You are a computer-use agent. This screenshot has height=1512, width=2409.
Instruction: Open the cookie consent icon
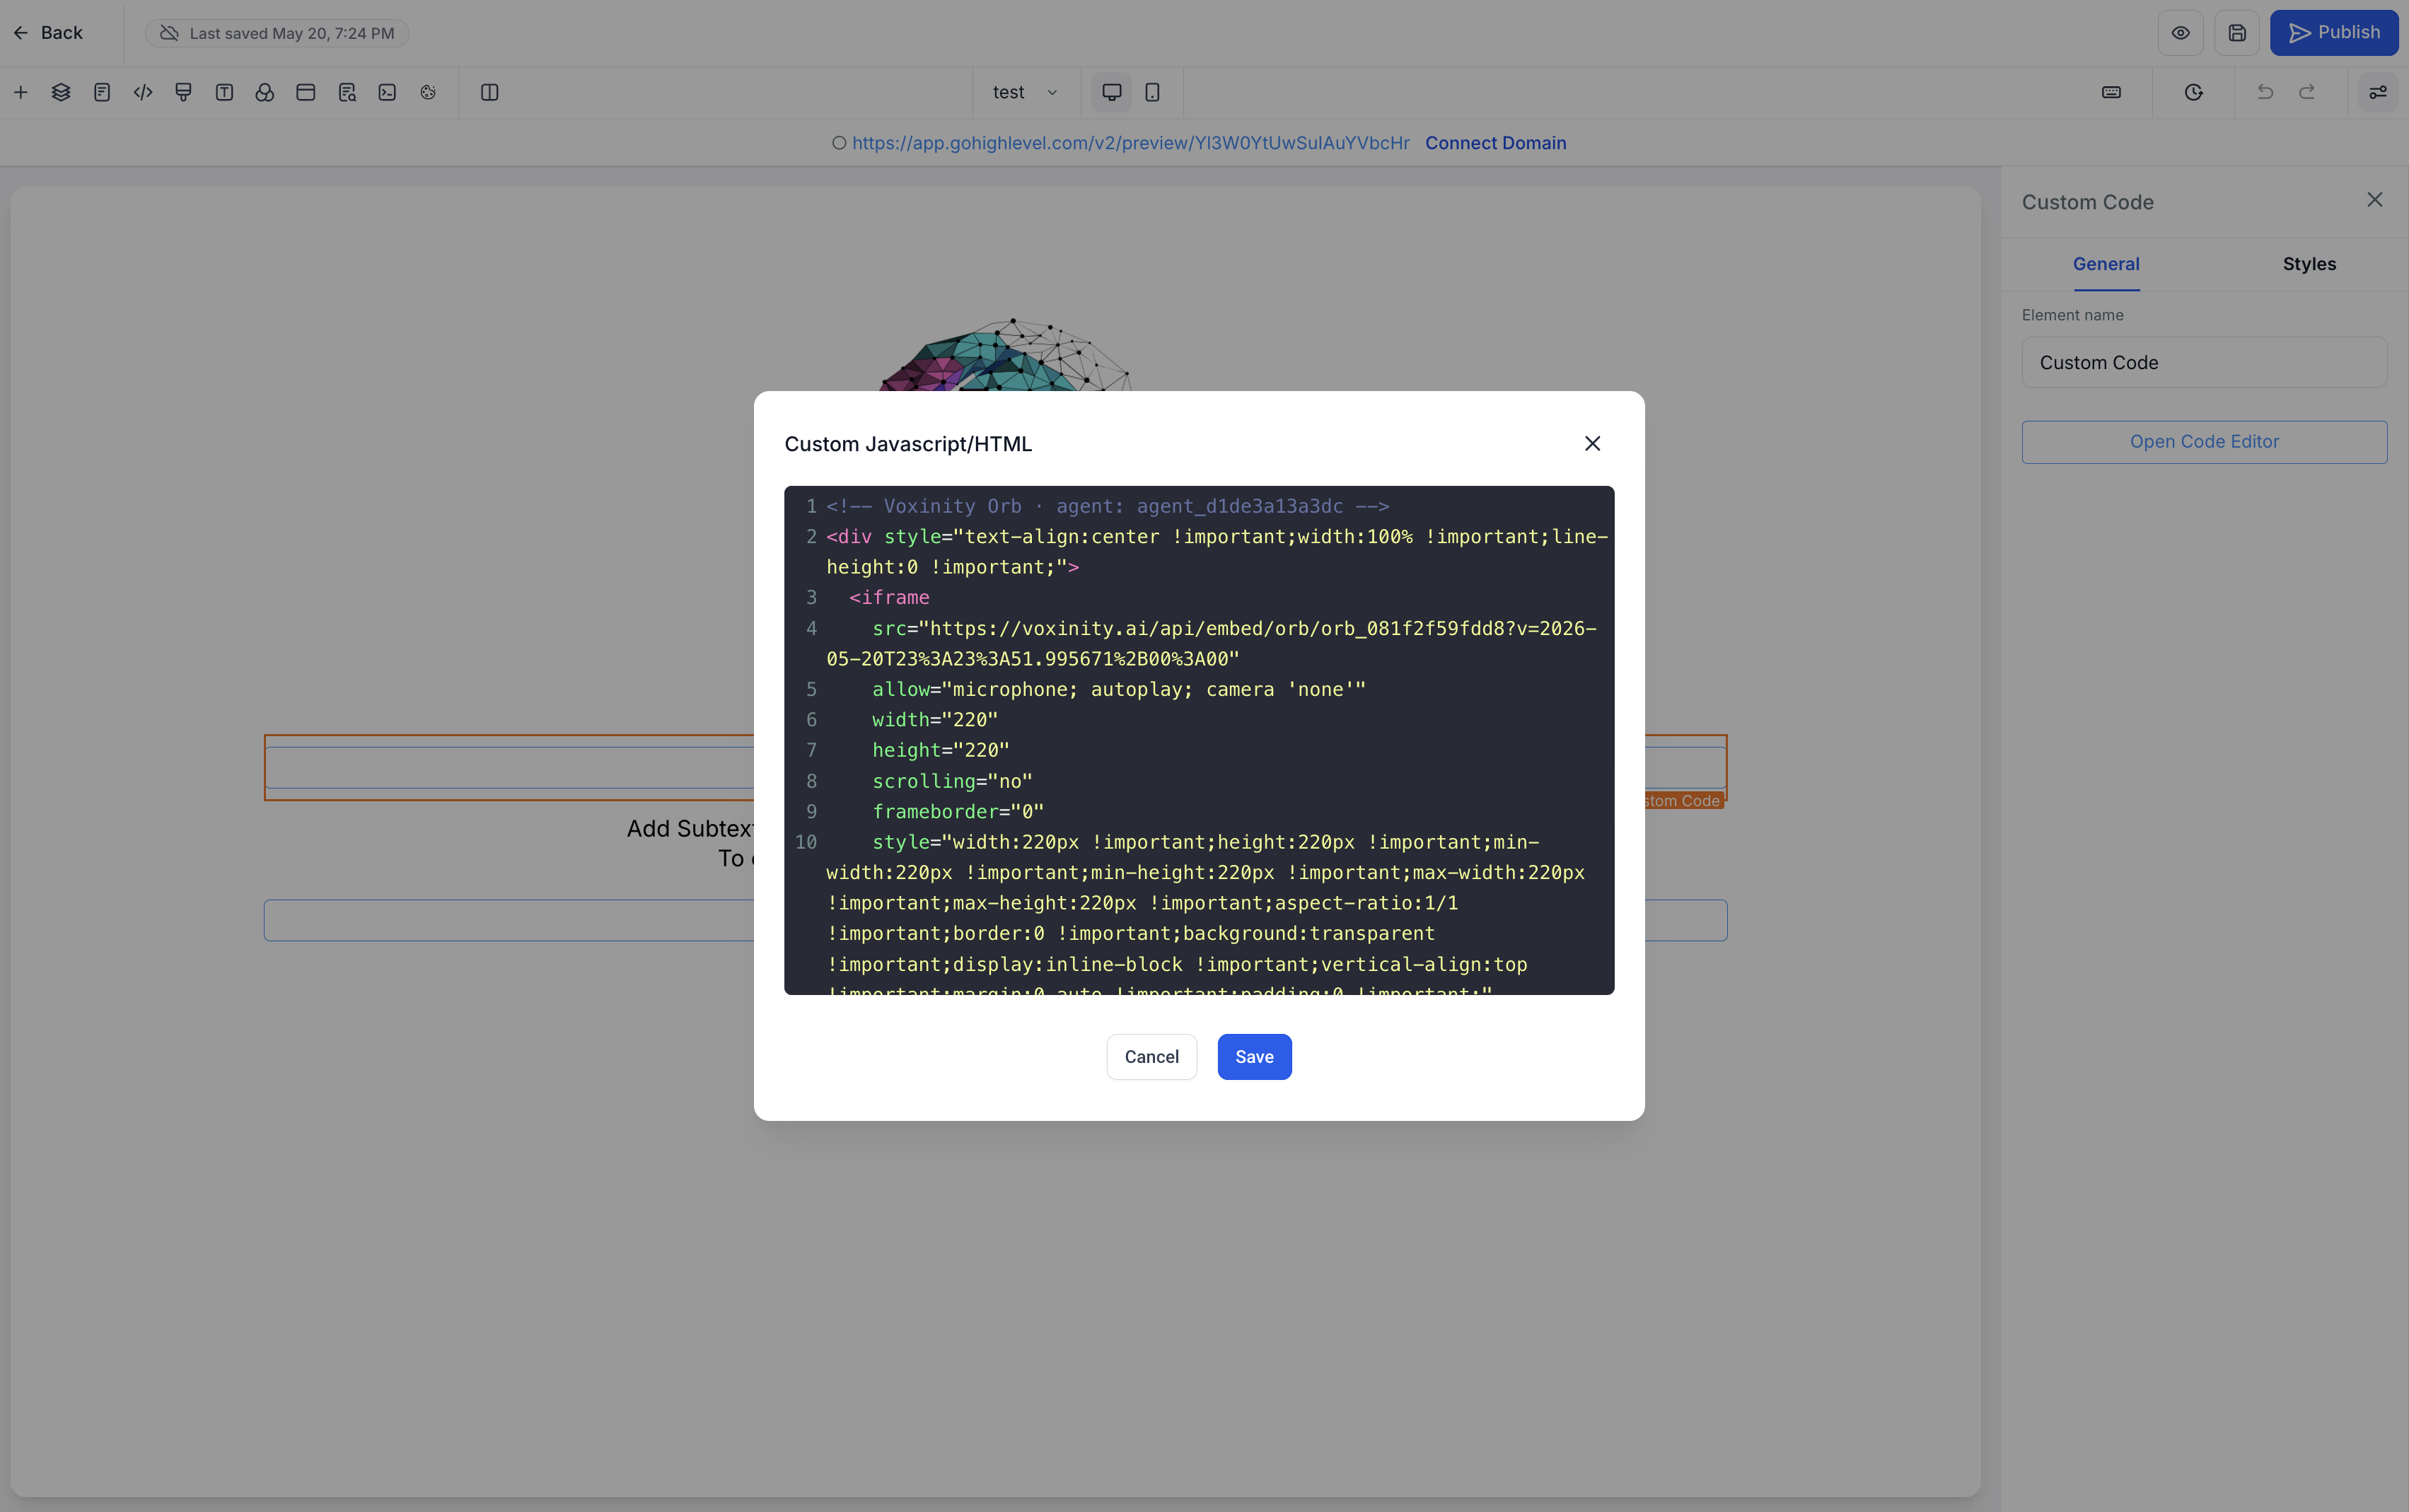[428, 92]
